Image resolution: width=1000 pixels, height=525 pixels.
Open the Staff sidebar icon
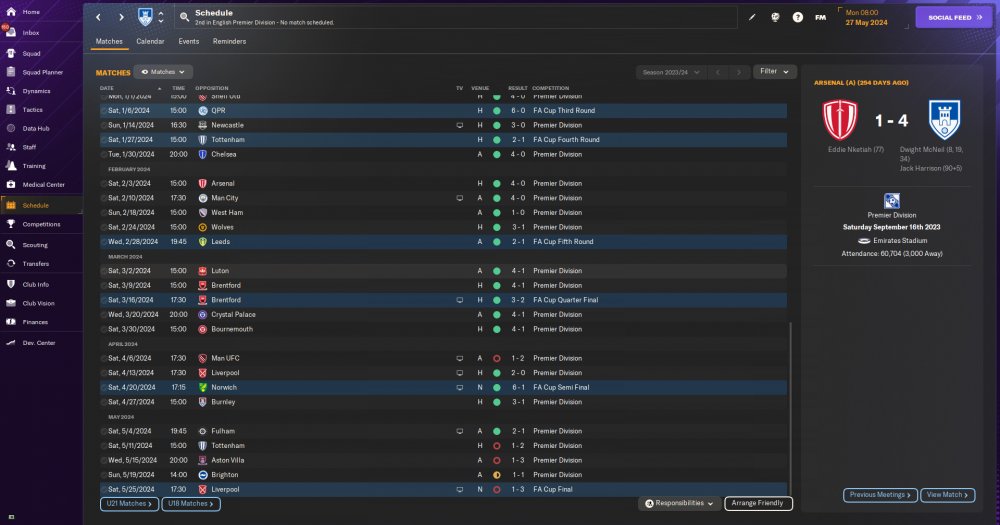(x=11, y=147)
